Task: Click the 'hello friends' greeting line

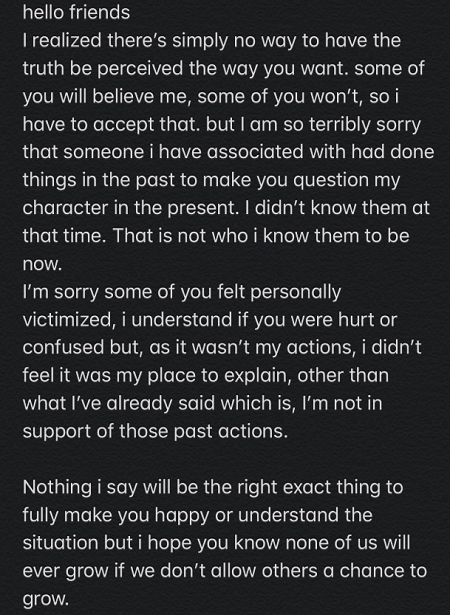Action: pyautogui.click(x=76, y=12)
